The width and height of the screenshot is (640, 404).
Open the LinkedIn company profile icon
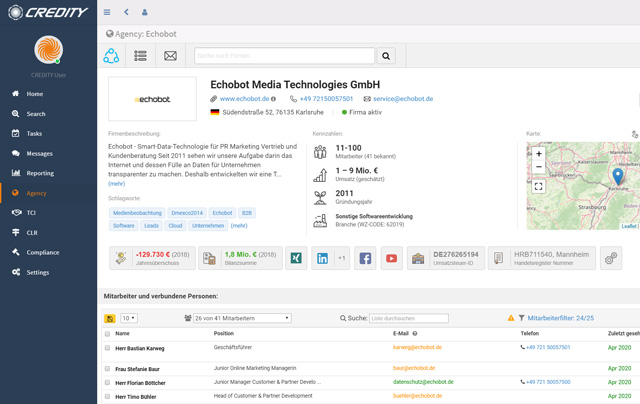322,258
